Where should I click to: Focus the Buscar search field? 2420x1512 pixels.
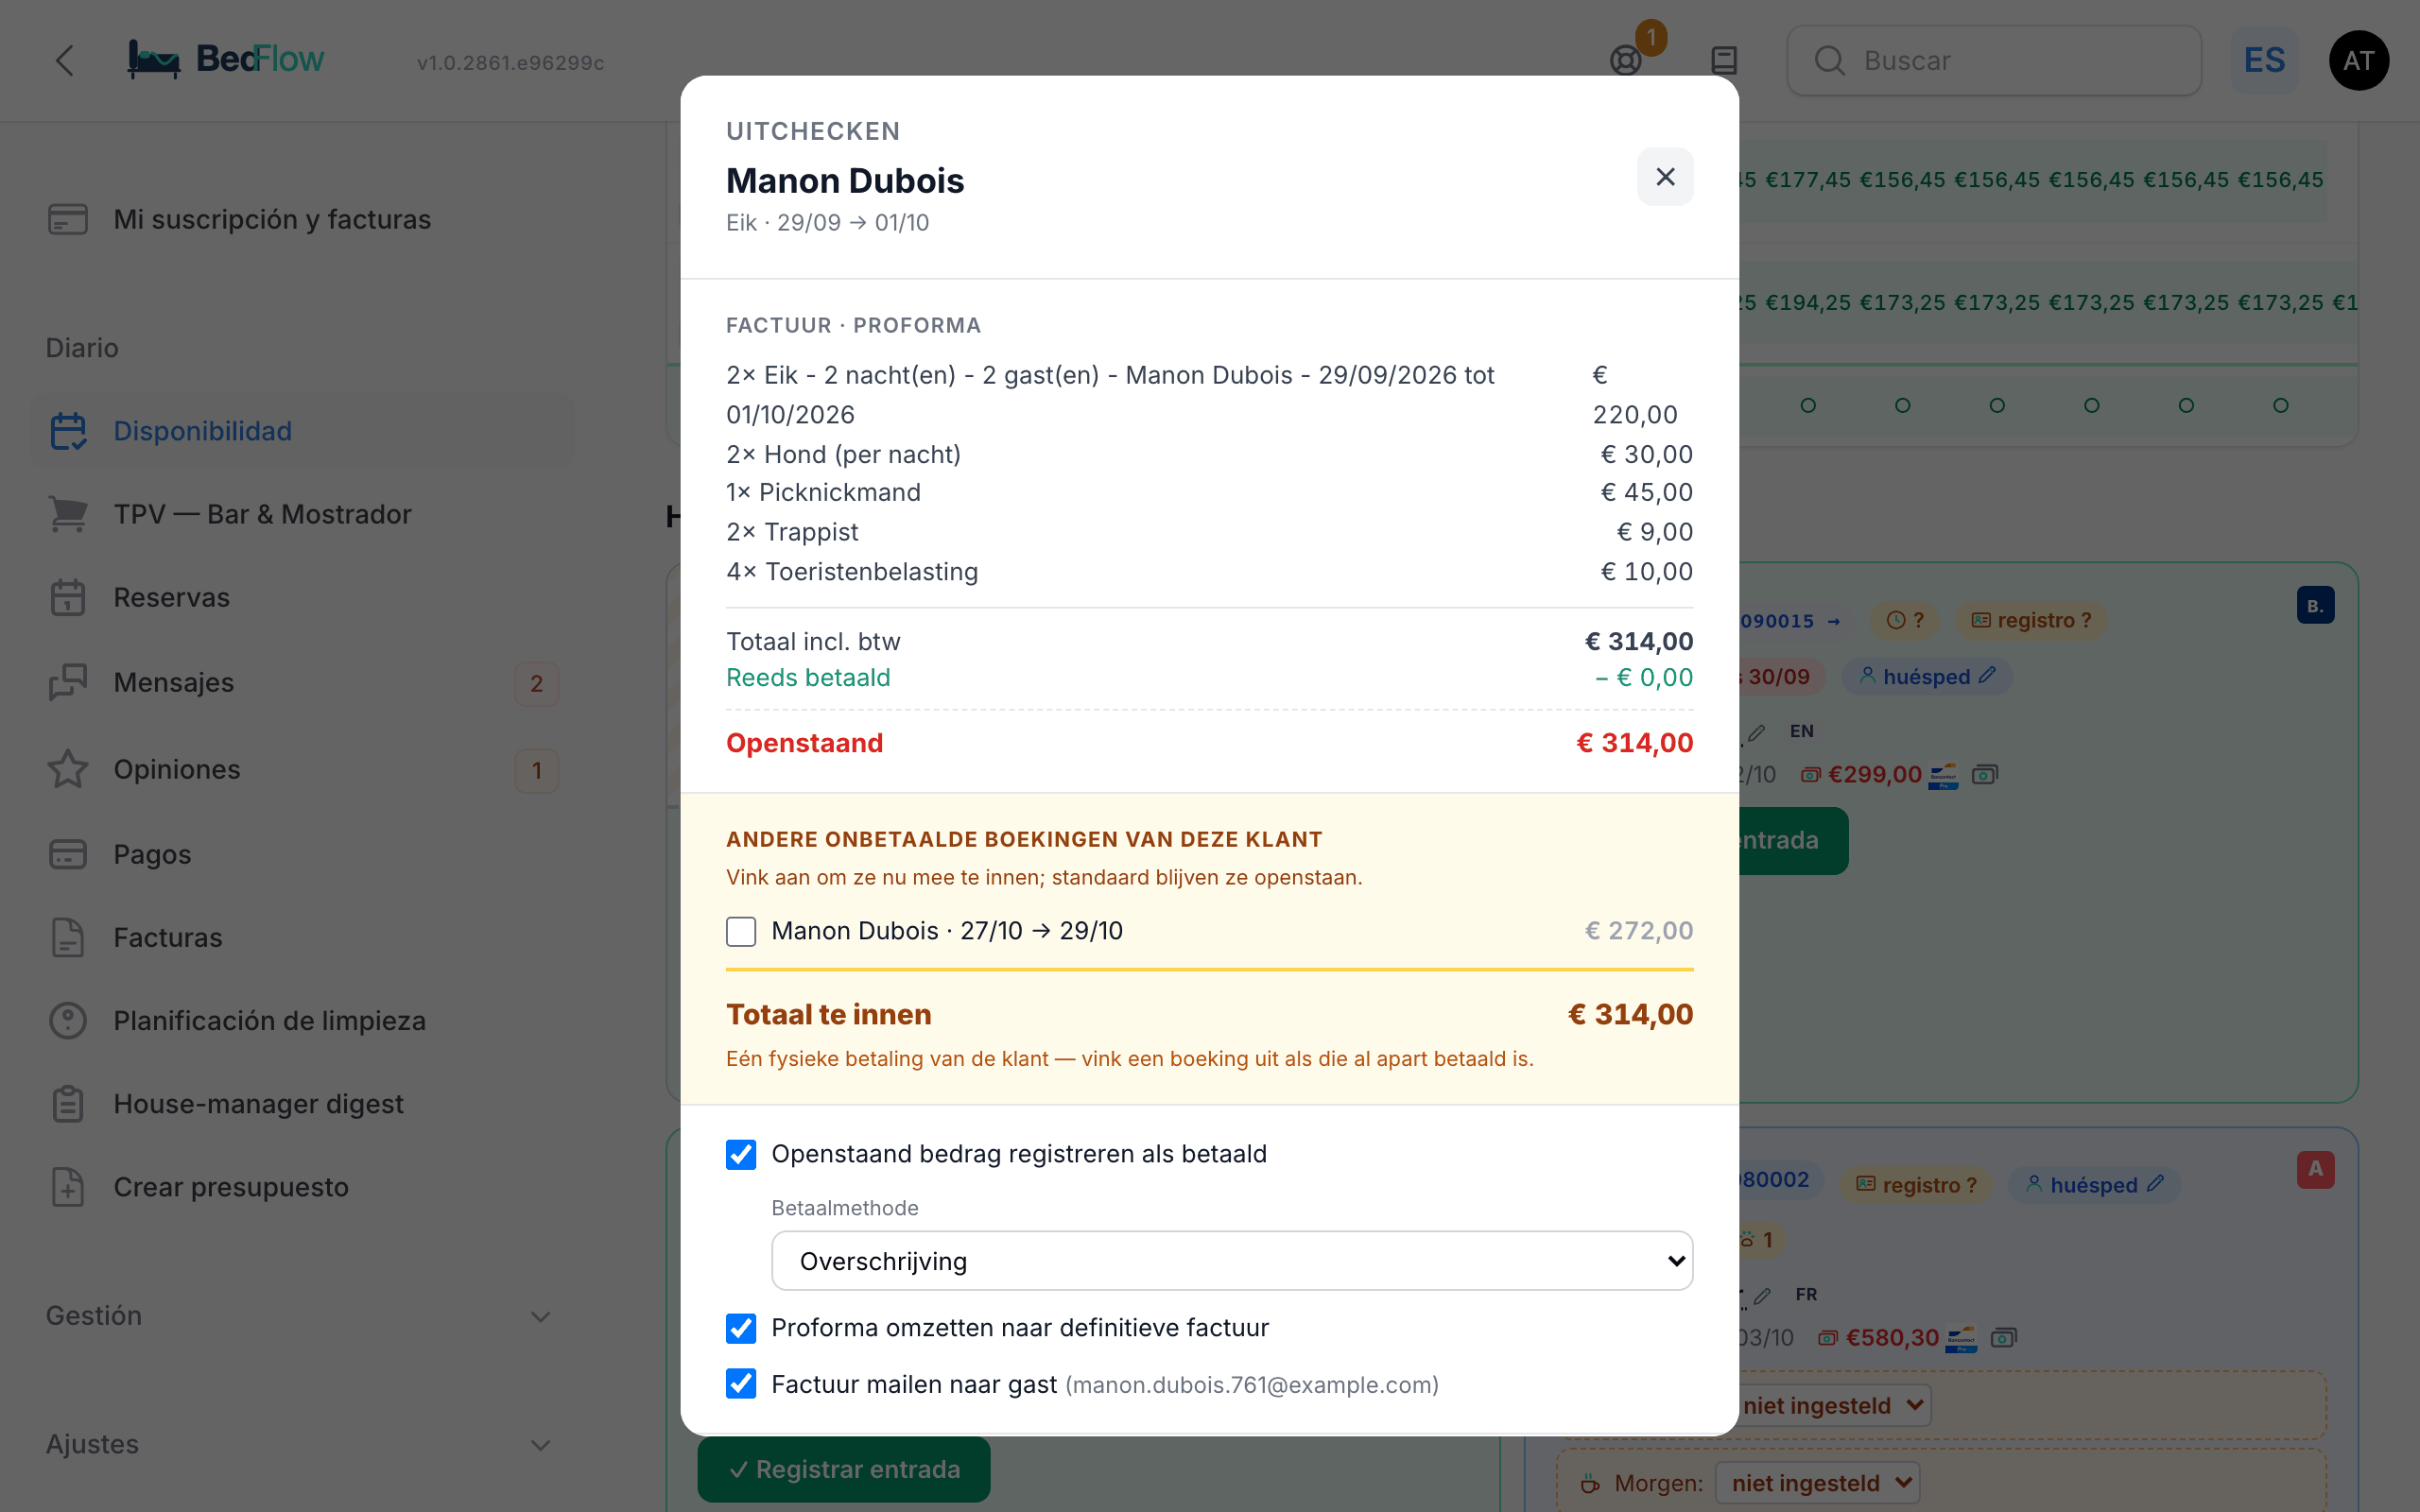[1994, 61]
